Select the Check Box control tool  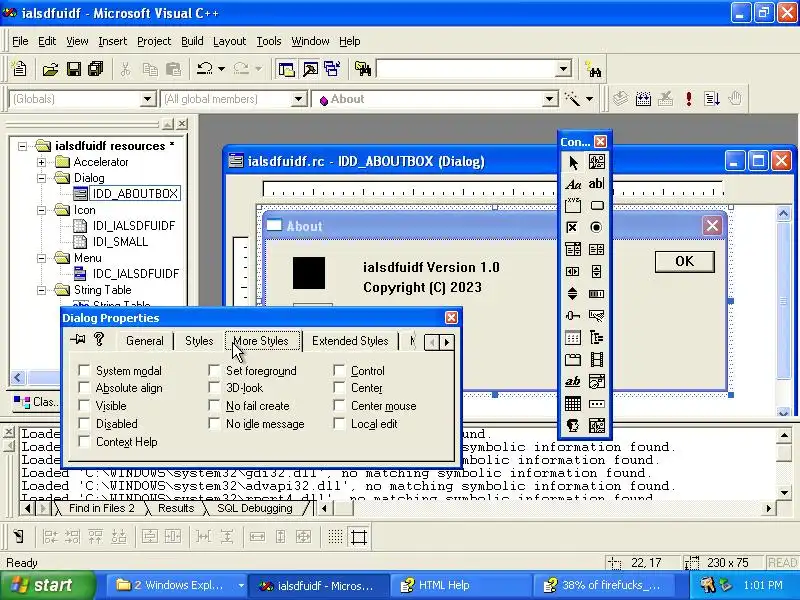(573, 228)
